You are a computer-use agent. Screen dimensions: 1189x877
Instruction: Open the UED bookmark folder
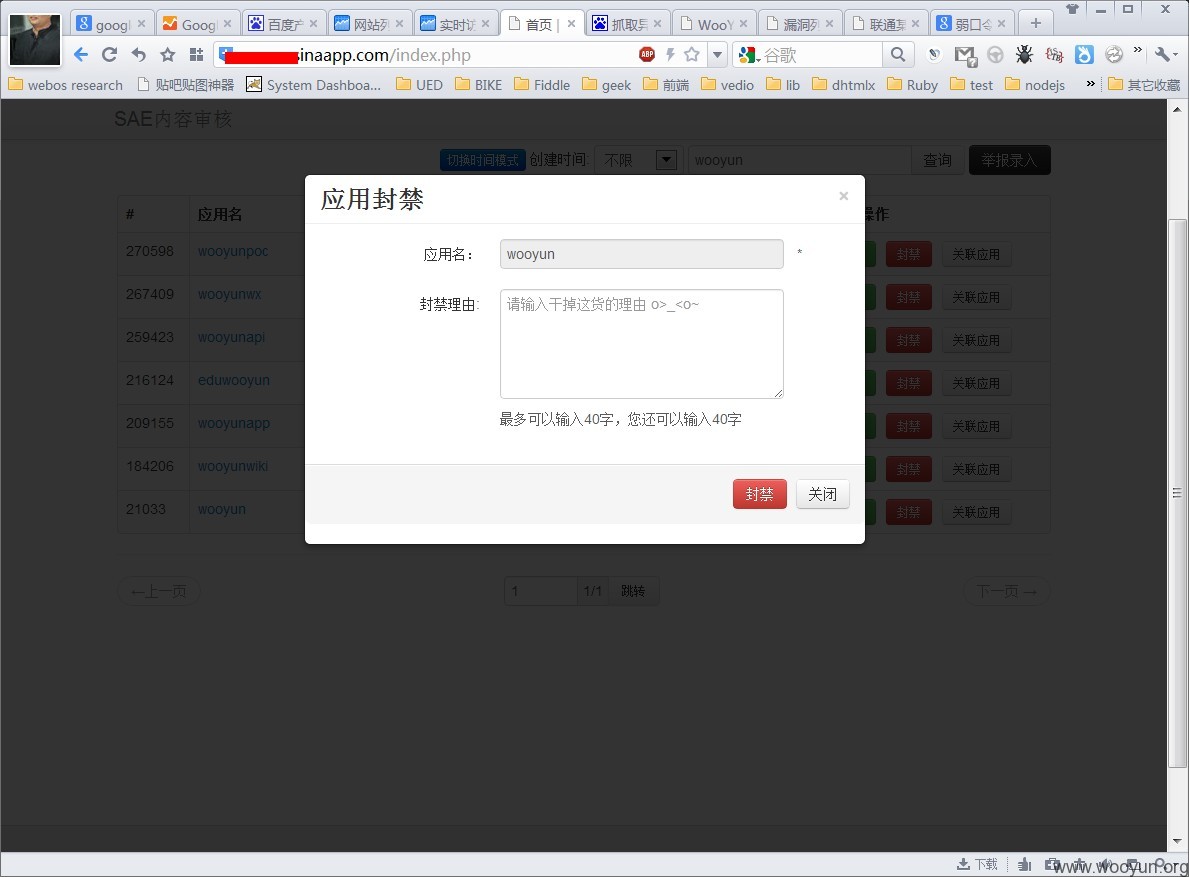pos(419,85)
